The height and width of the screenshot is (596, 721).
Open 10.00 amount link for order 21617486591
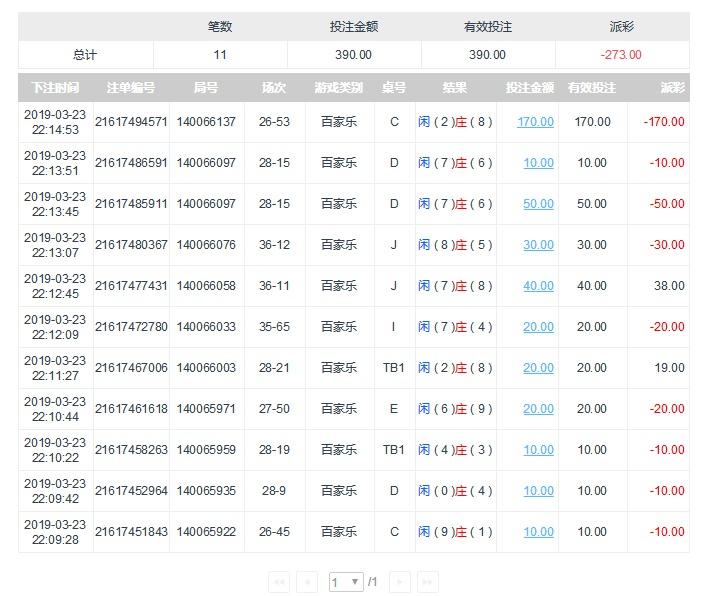[x=538, y=163]
